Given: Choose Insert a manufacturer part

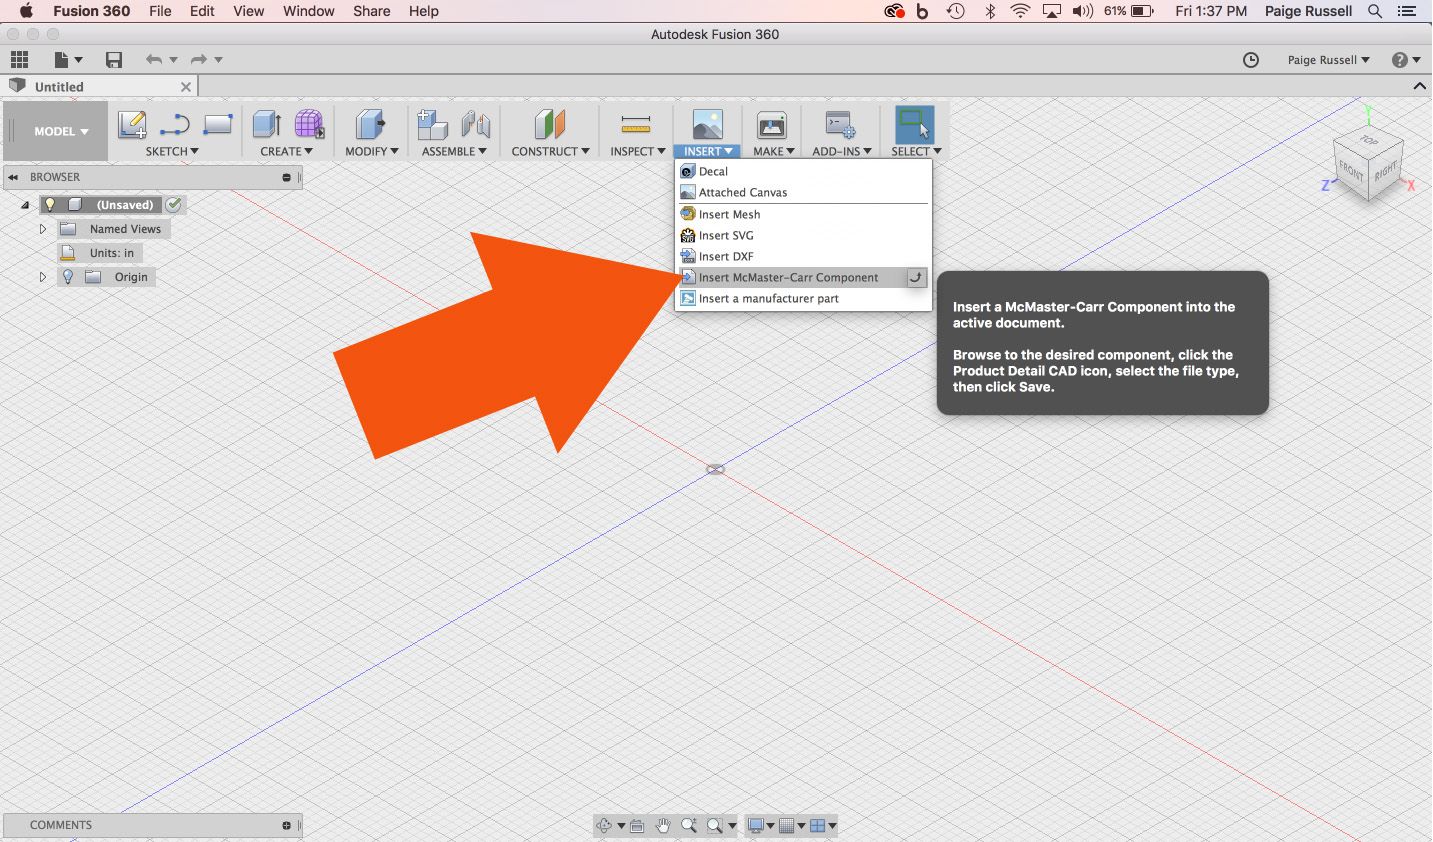Looking at the screenshot, I should click(804, 299).
